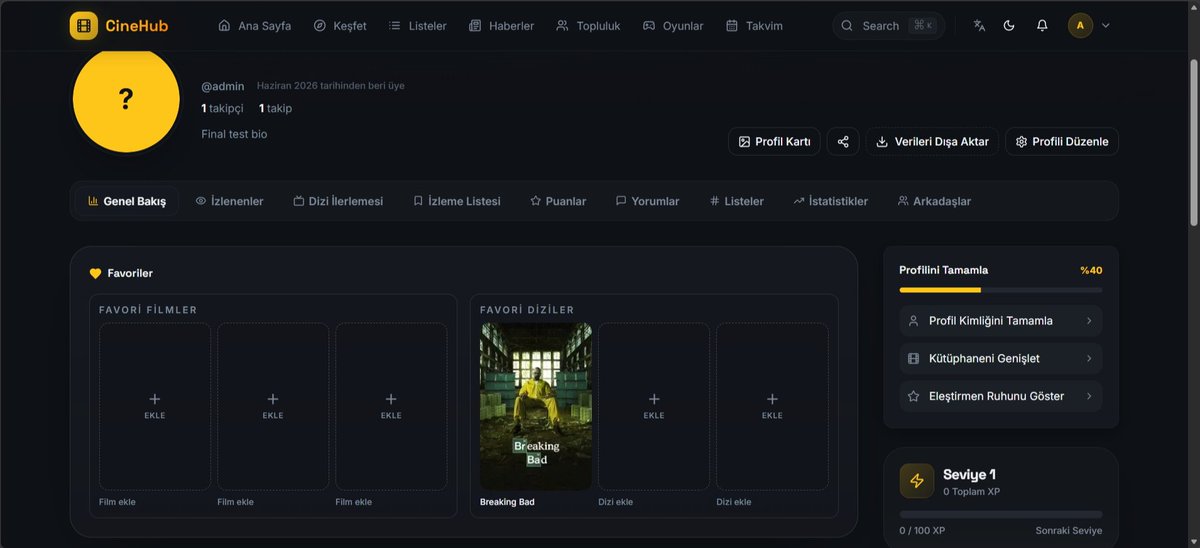The height and width of the screenshot is (548, 1200).
Task: Open Topluluk navigation item
Action: coord(588,25)
